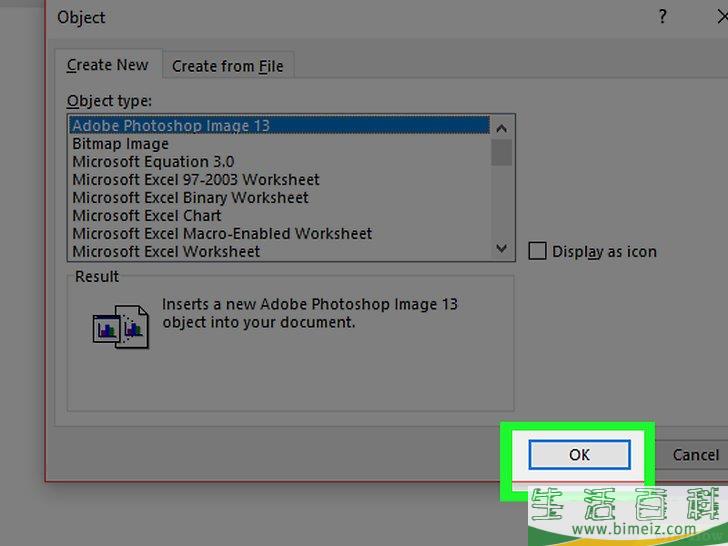
Task: Choose Microsoft Excel Chart from list
Action: 147,216
